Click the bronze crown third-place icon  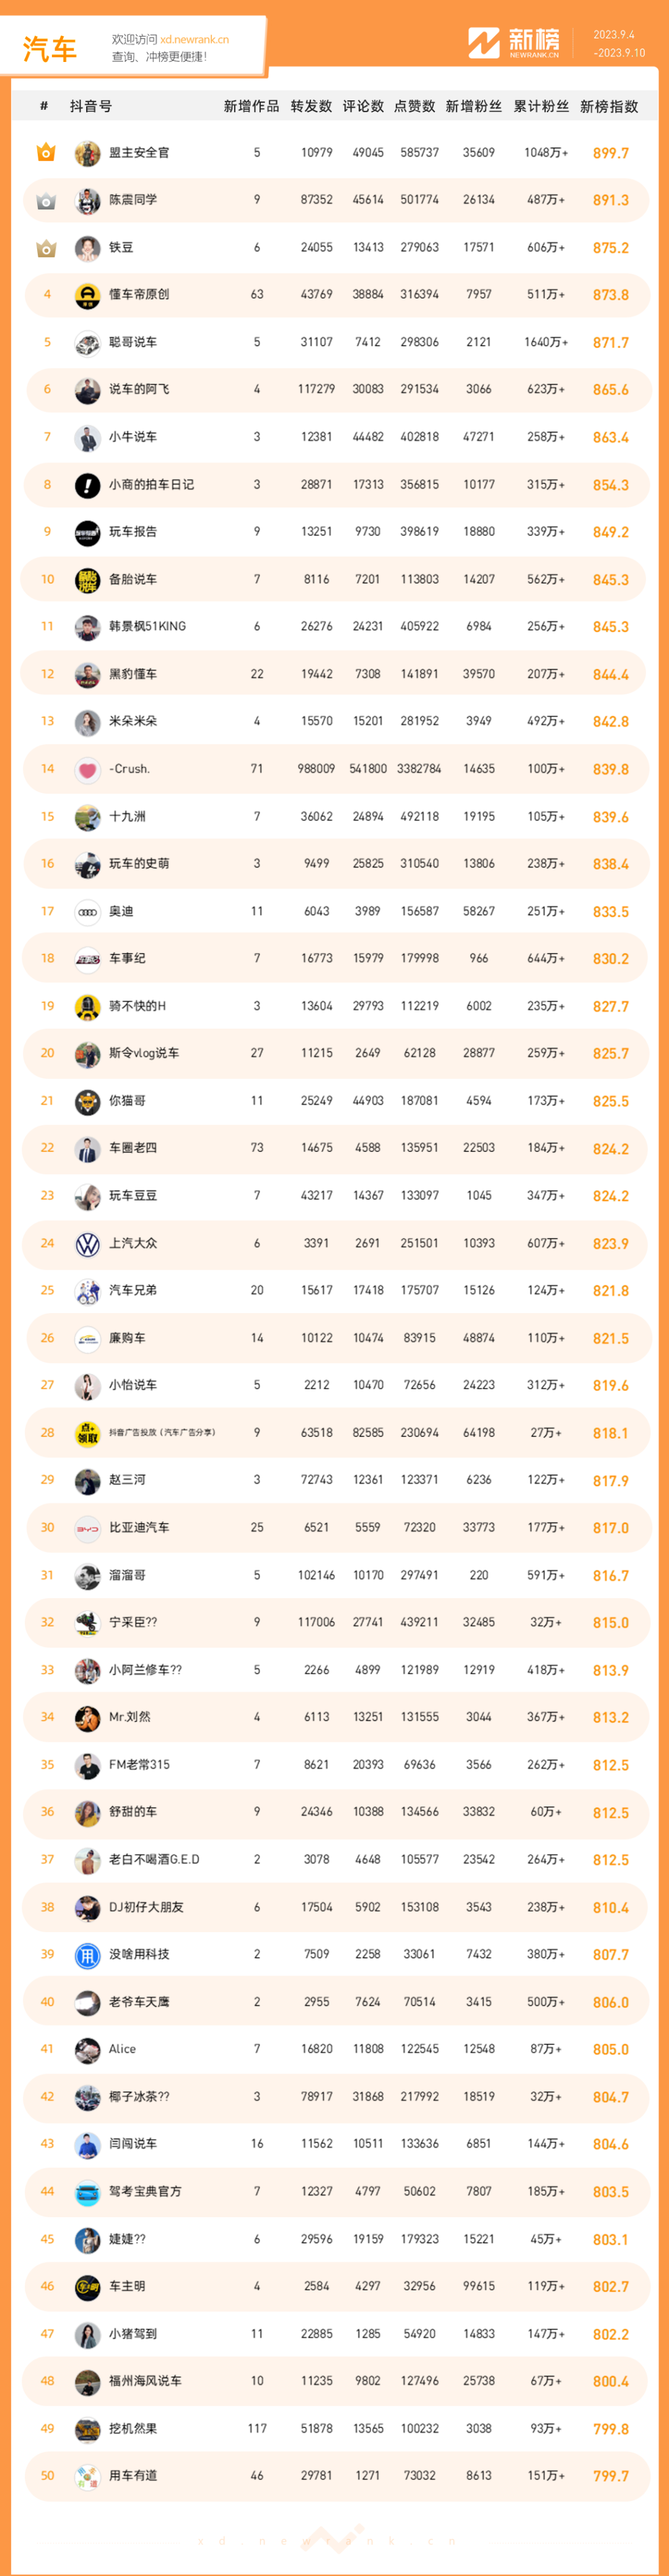[x=46, y=247]
